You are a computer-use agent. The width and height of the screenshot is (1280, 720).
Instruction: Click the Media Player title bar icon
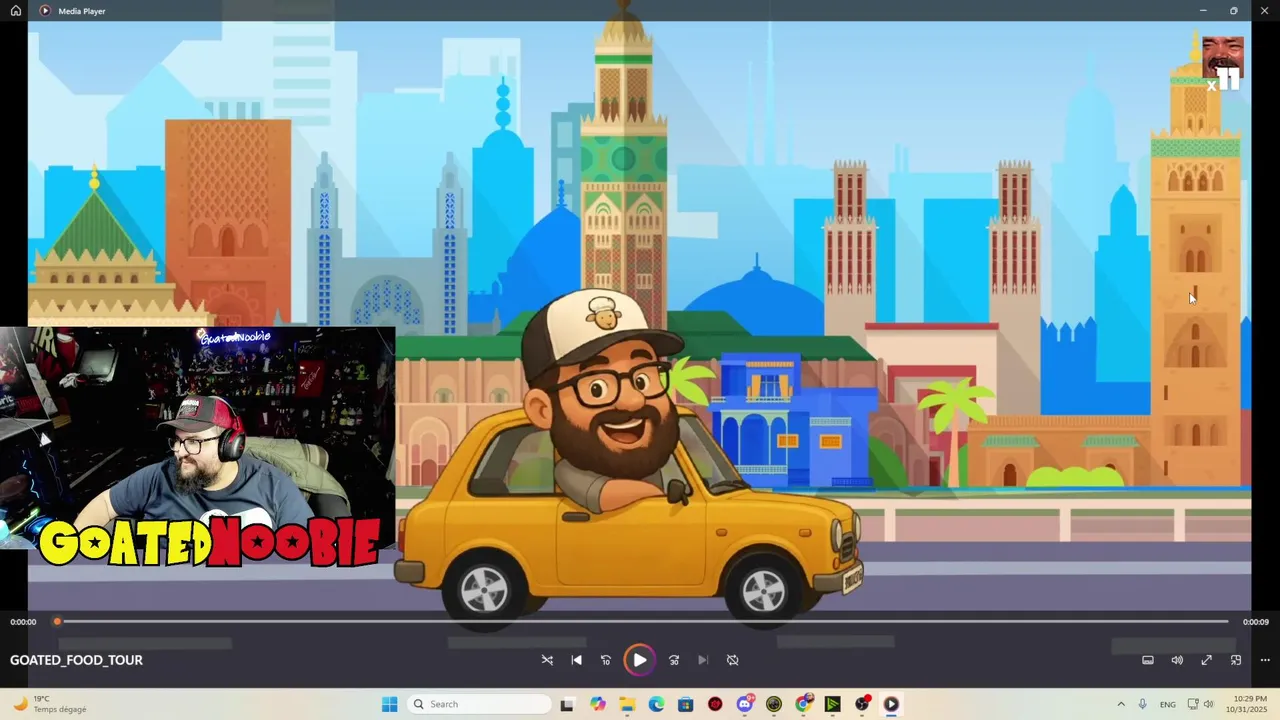click(x=45, y=11)
